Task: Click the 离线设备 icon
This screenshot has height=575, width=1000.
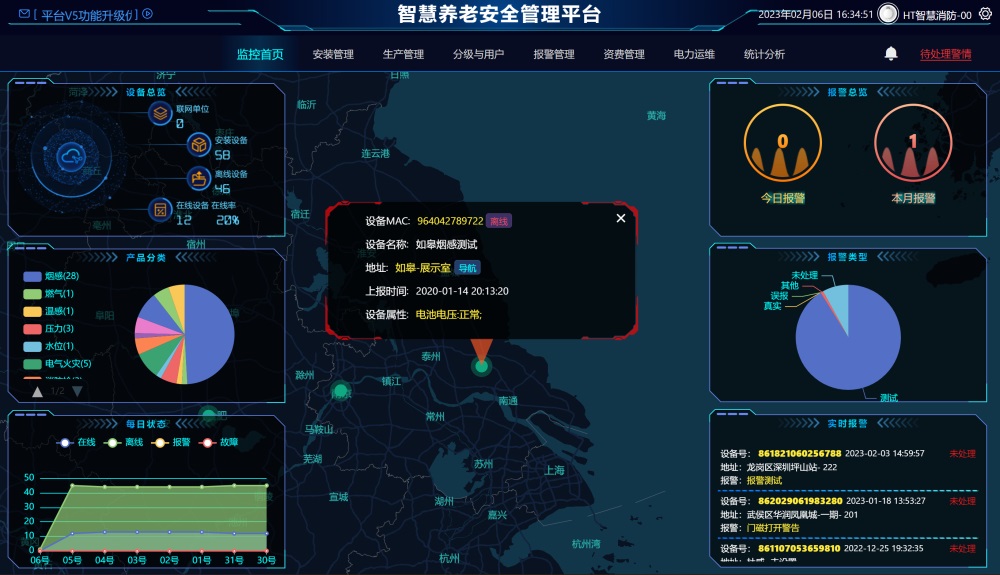Action: click(x=199, y=178)
